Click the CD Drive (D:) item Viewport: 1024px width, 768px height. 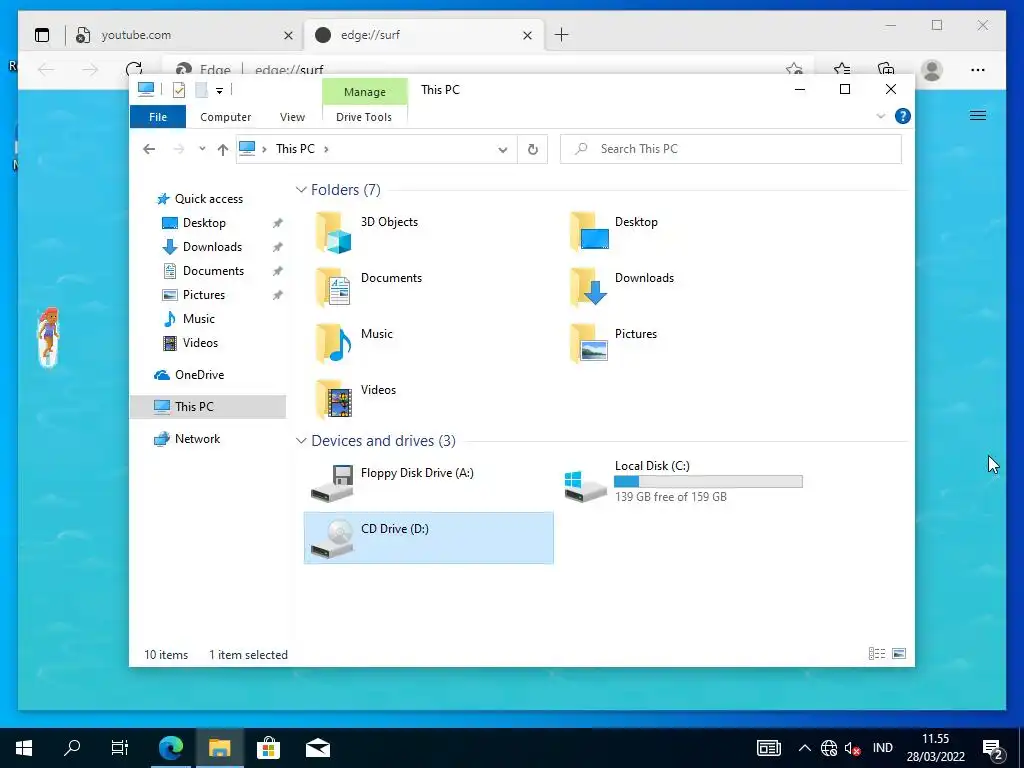point(428,537)
